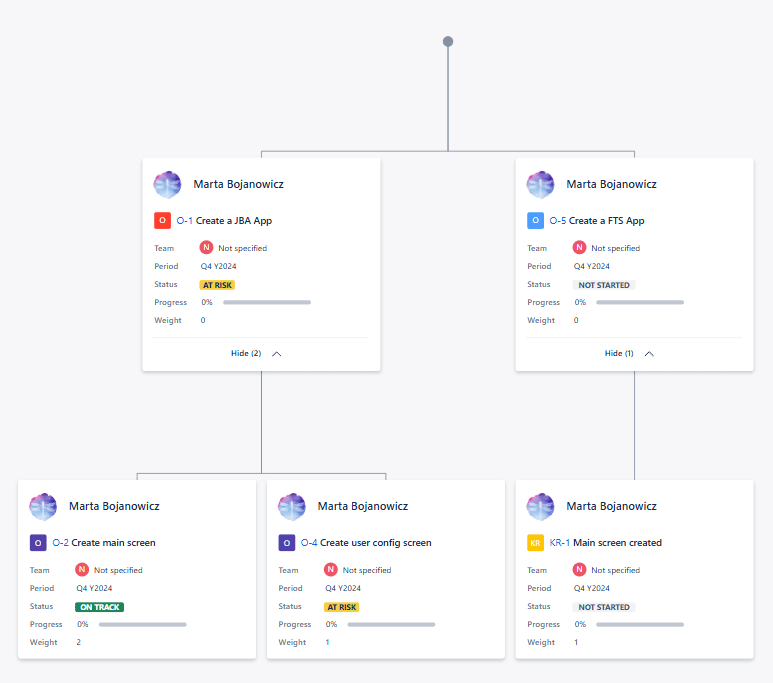Open the O-1 objective key link
This screenshot has height=683, width=773.
pos(184,221)
